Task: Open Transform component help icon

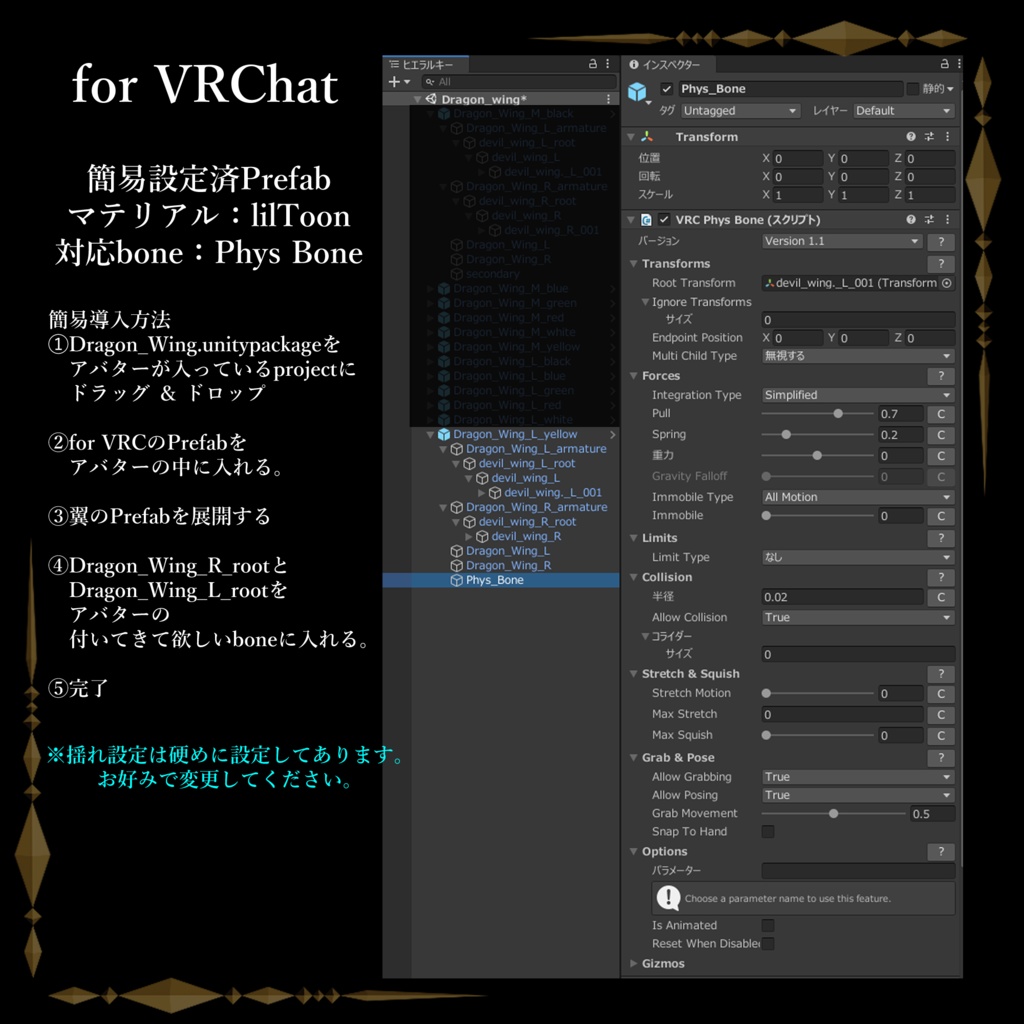Action: (x=910, y=136)
